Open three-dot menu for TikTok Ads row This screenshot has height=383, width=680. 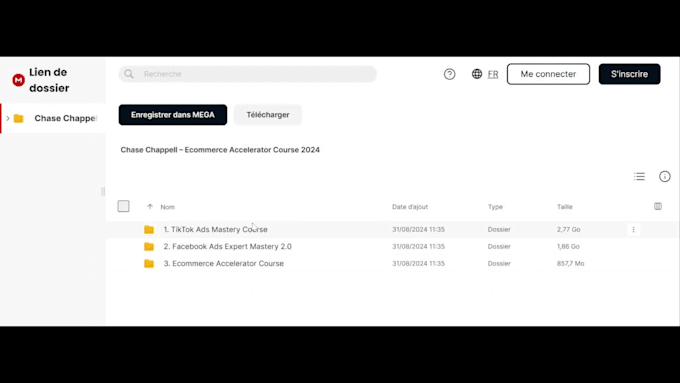pyautogui.click(x=633, y=229)
